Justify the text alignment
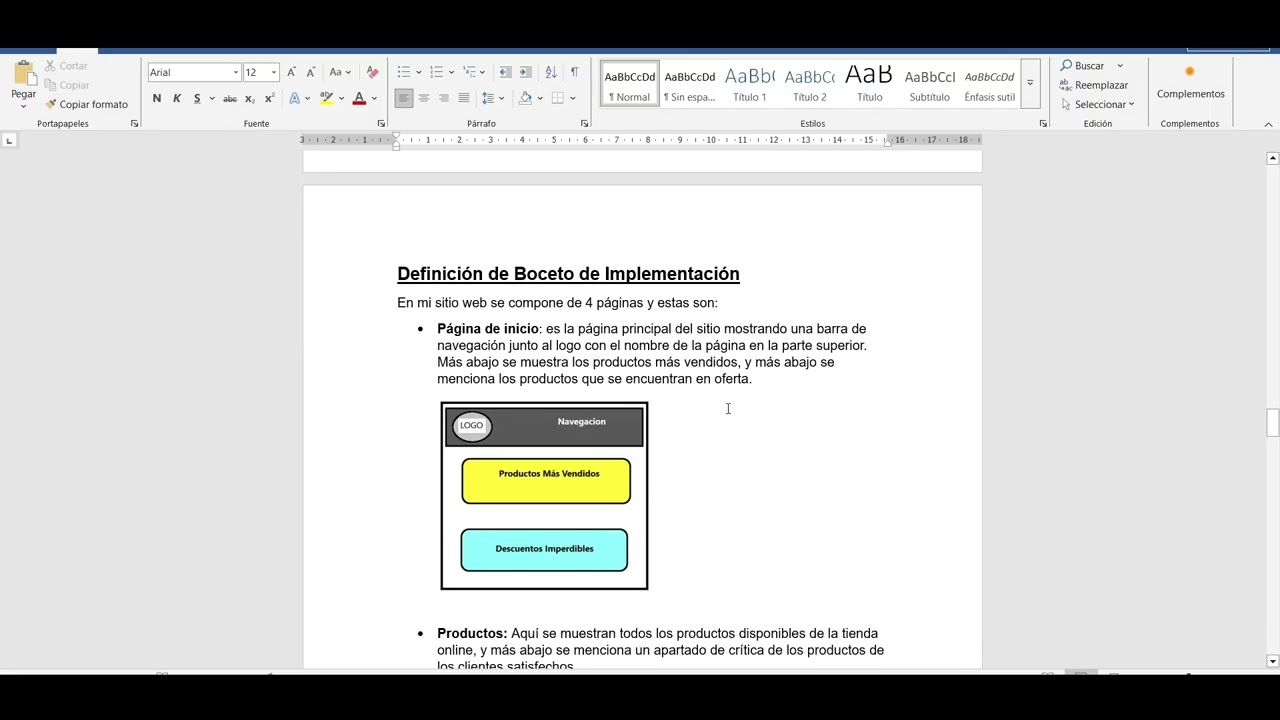Screen dimensions: 1280x720 pyautogui.click(x=464, y=98)
